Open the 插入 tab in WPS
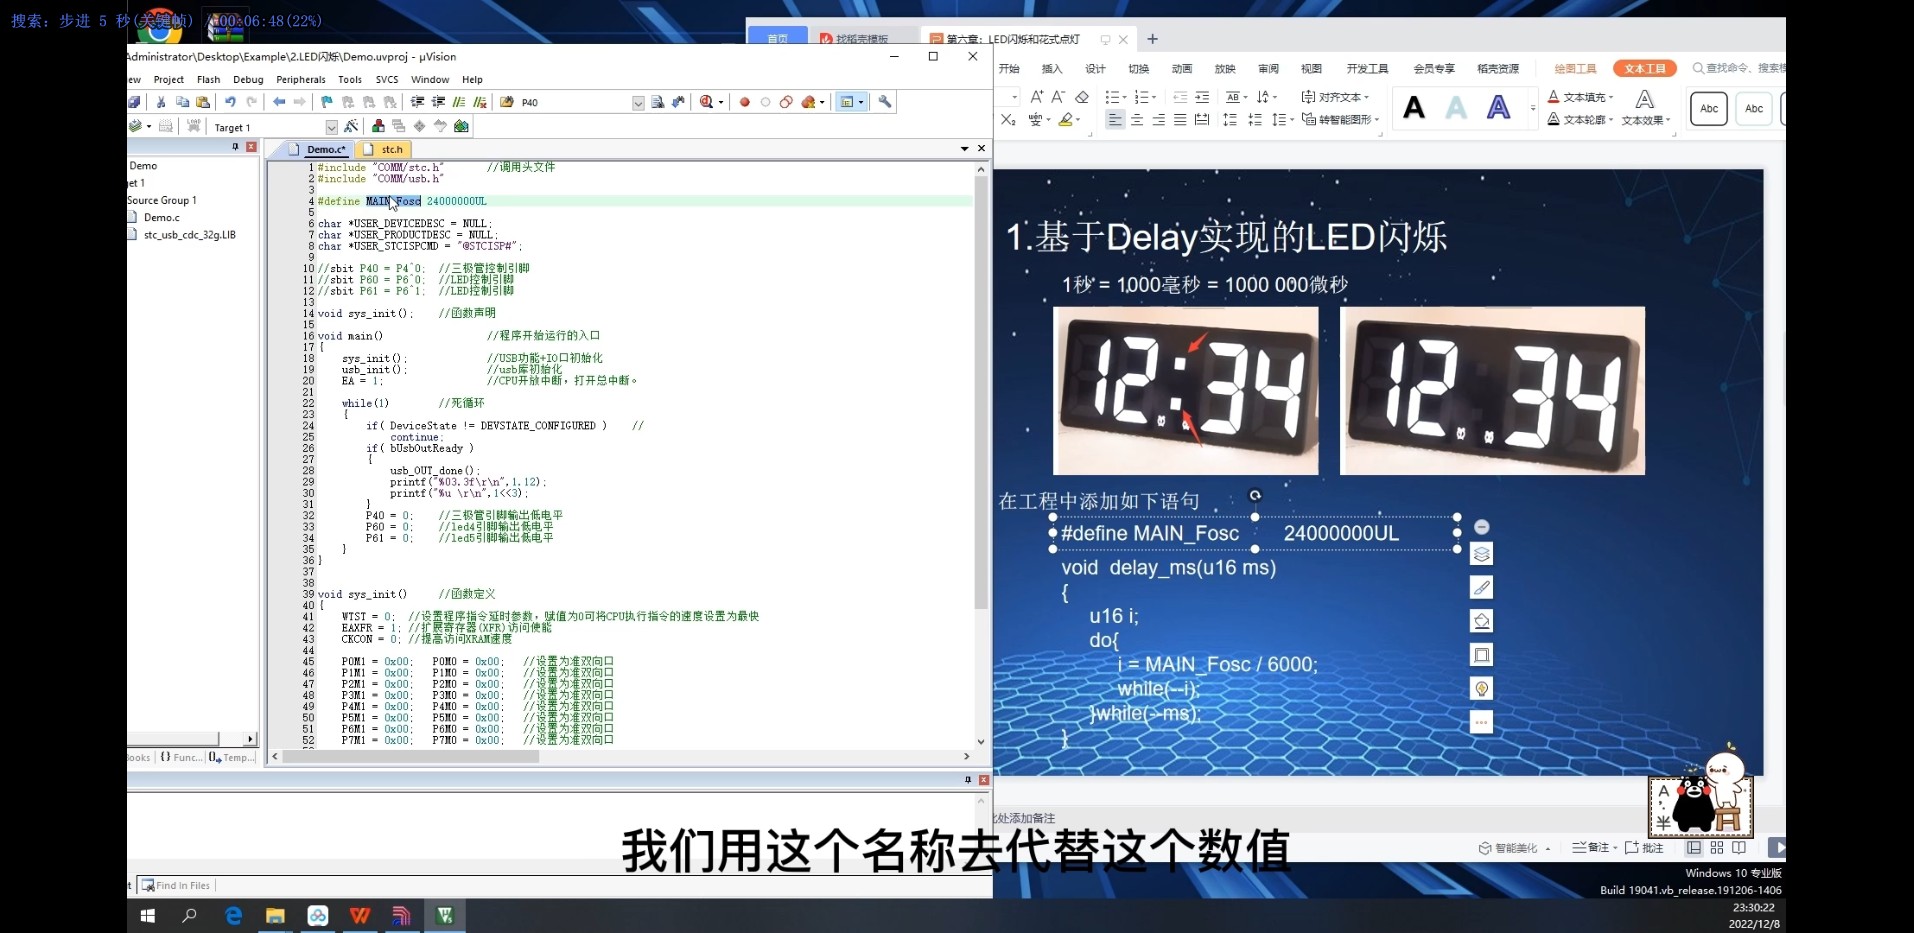Viewport: 1914px width, 933px height. (1052, 69)
